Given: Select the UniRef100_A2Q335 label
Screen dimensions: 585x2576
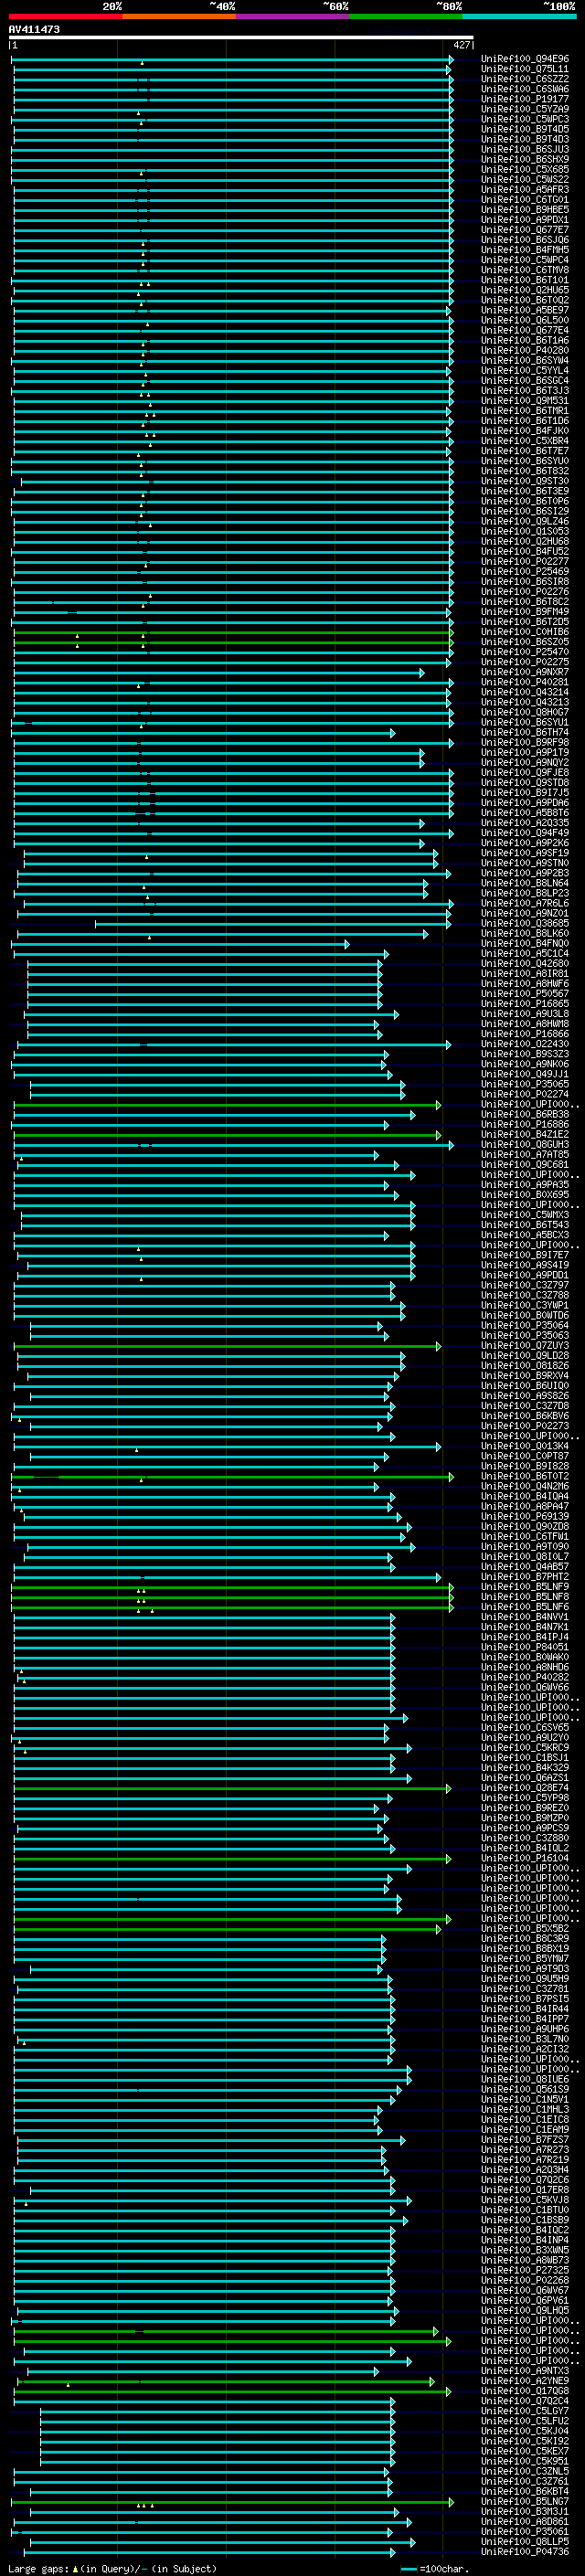Looking at the screenshot, I should click(x=525, y=823).
